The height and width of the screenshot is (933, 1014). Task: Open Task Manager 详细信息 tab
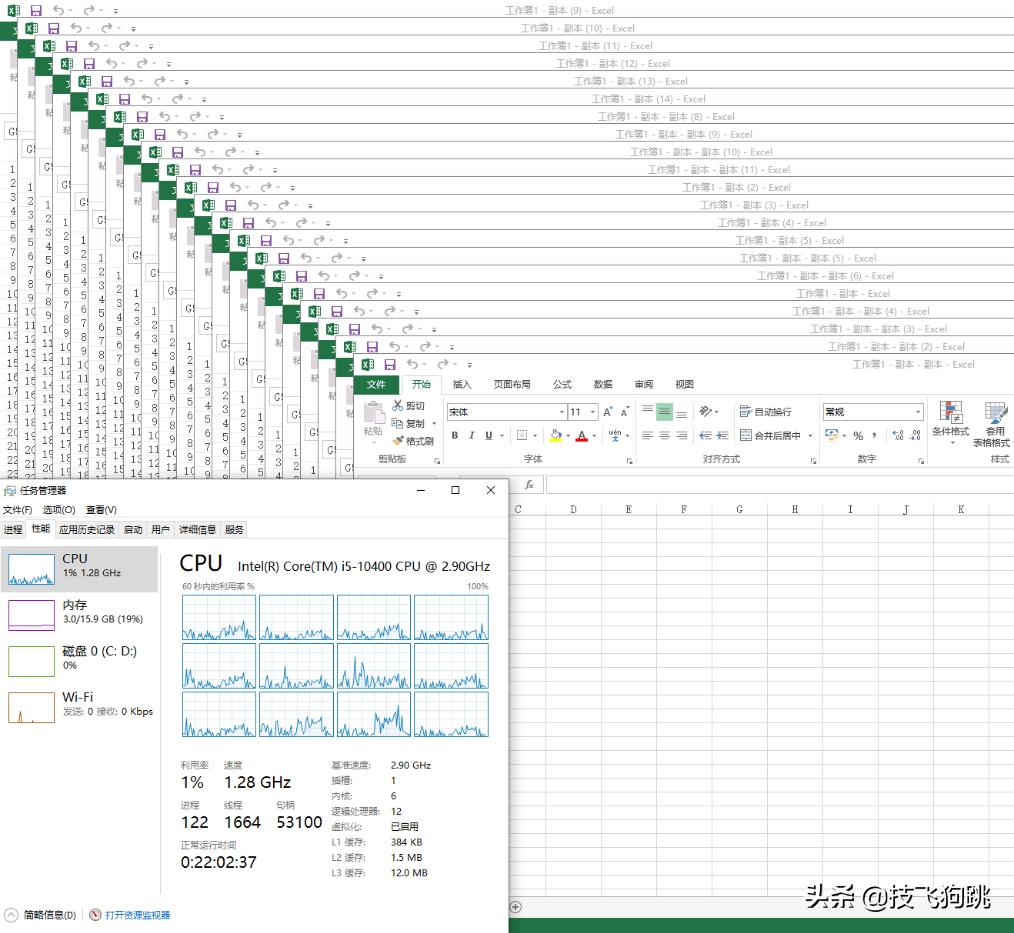click(197, 530)
